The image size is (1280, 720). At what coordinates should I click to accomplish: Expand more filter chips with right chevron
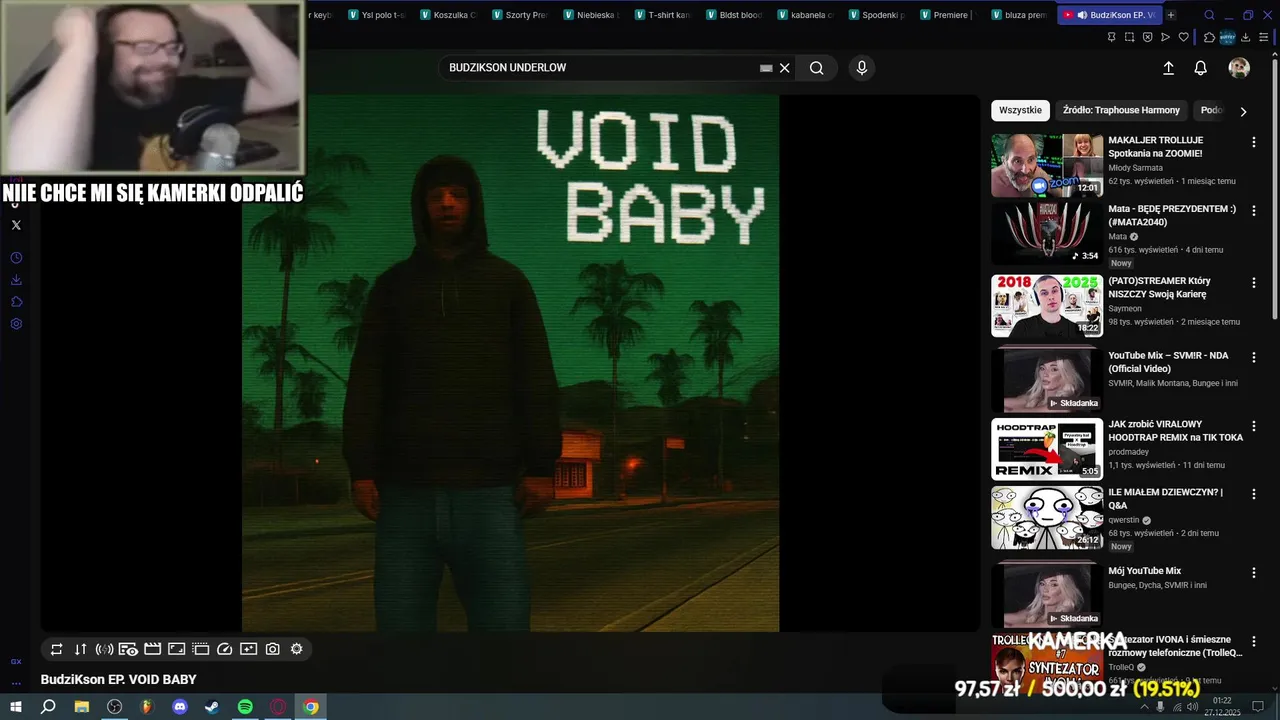coord(1243,111)
